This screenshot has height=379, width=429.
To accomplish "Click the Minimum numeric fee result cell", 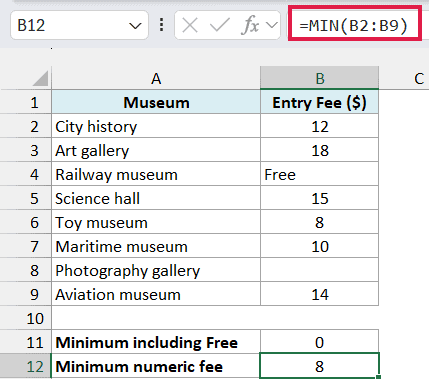I will coord(319,366).
